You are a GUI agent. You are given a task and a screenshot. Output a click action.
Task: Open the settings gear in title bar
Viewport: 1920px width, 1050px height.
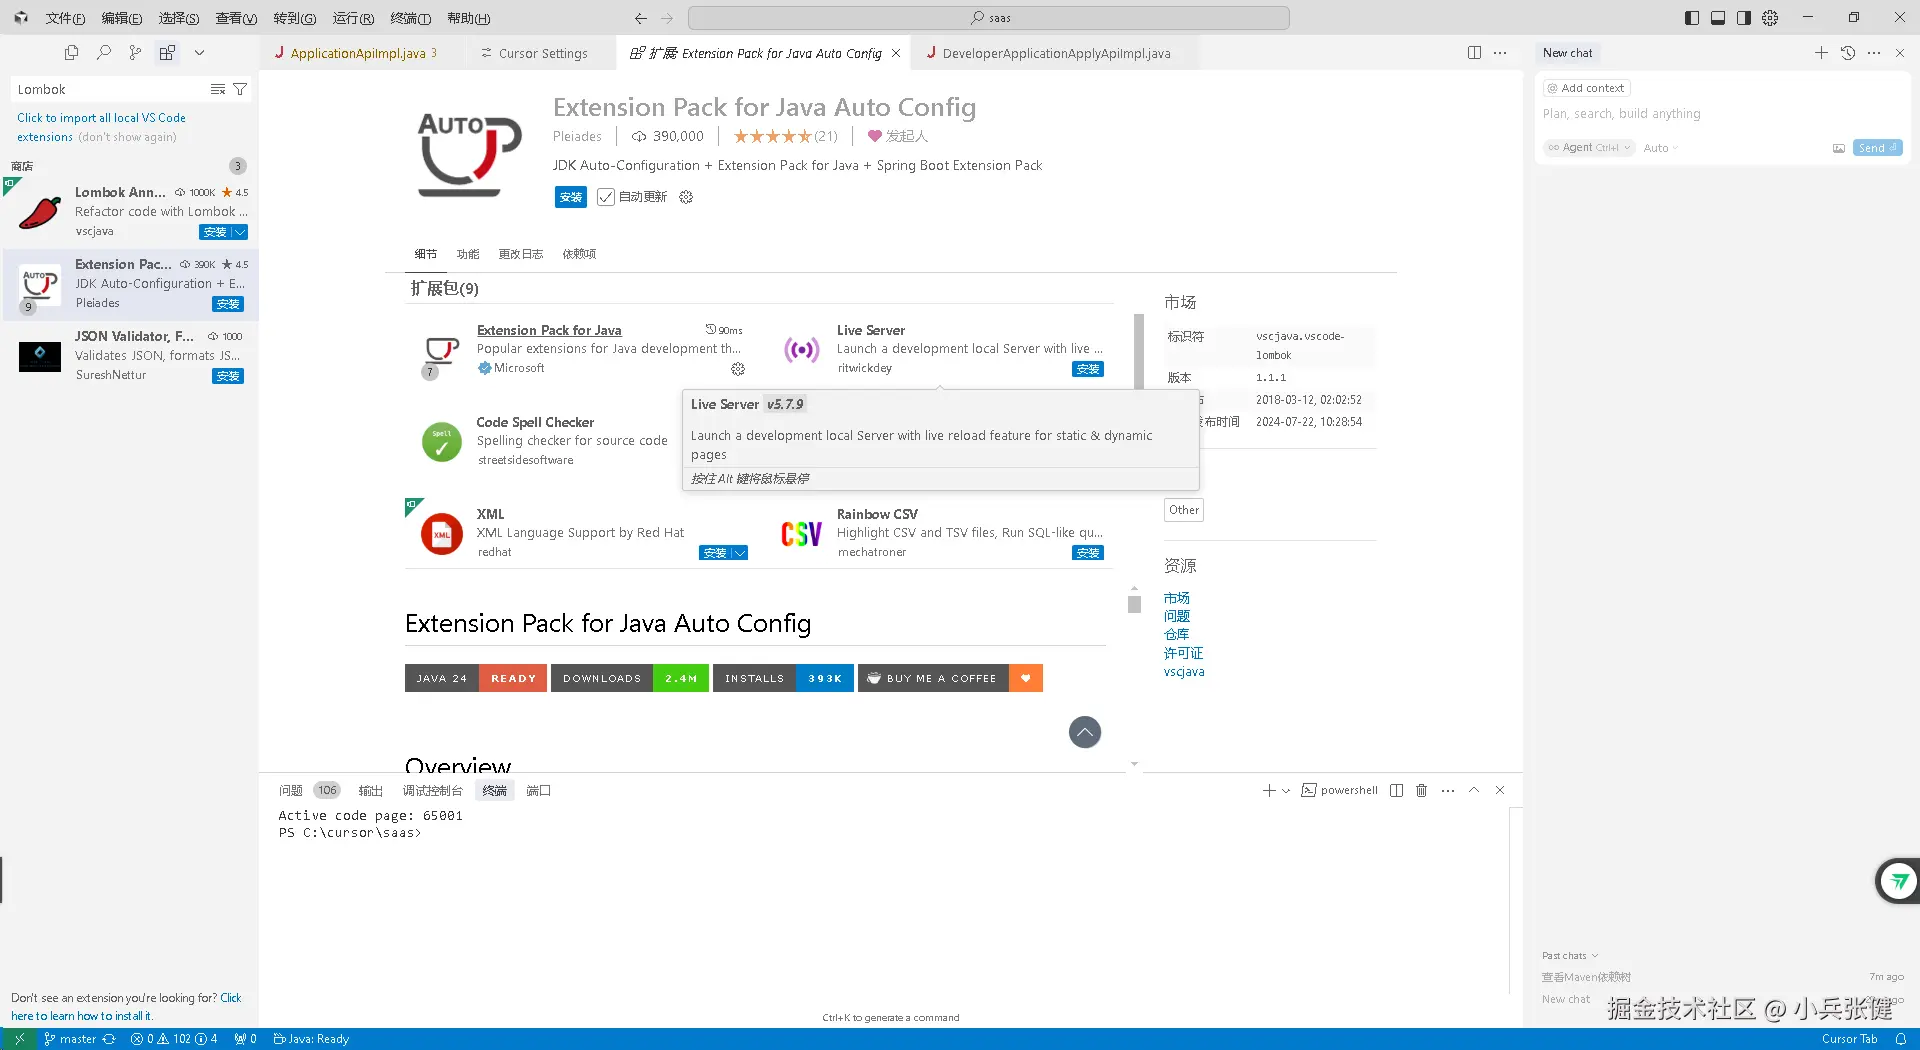(x=1770, y=18)
